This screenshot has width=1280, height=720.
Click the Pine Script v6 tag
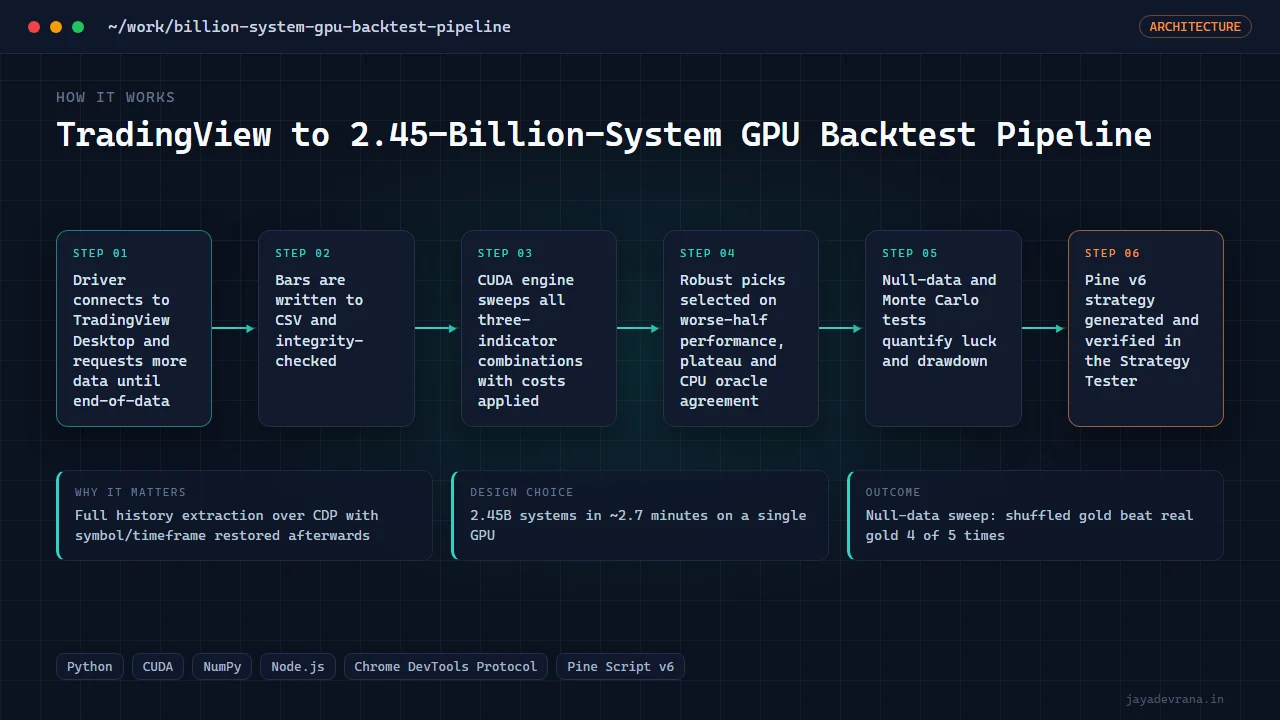pos(621,667)
